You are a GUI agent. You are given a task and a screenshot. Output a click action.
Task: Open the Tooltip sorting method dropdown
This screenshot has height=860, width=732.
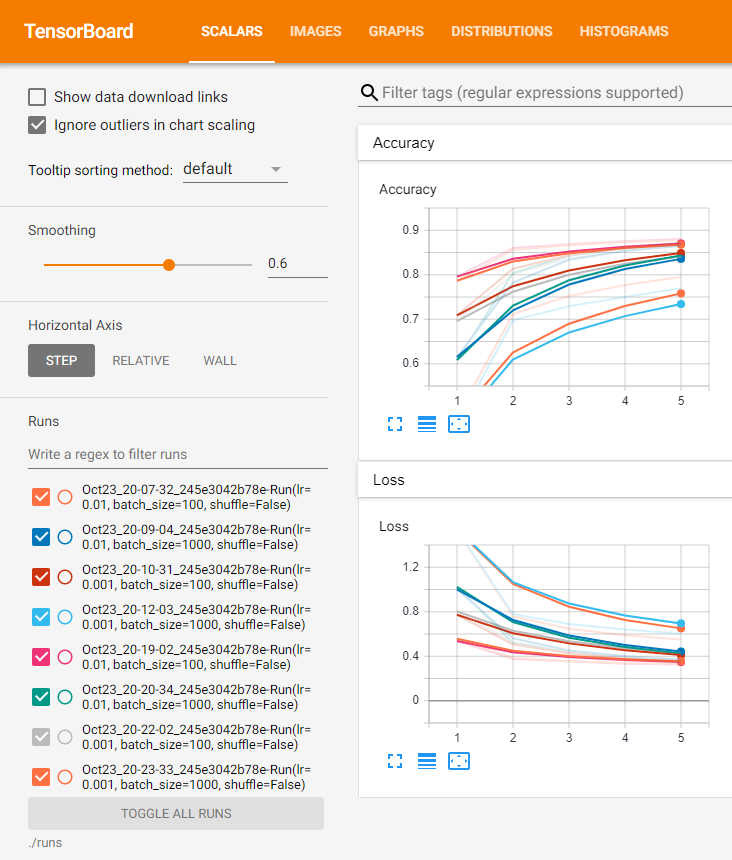tap(235, 169)
